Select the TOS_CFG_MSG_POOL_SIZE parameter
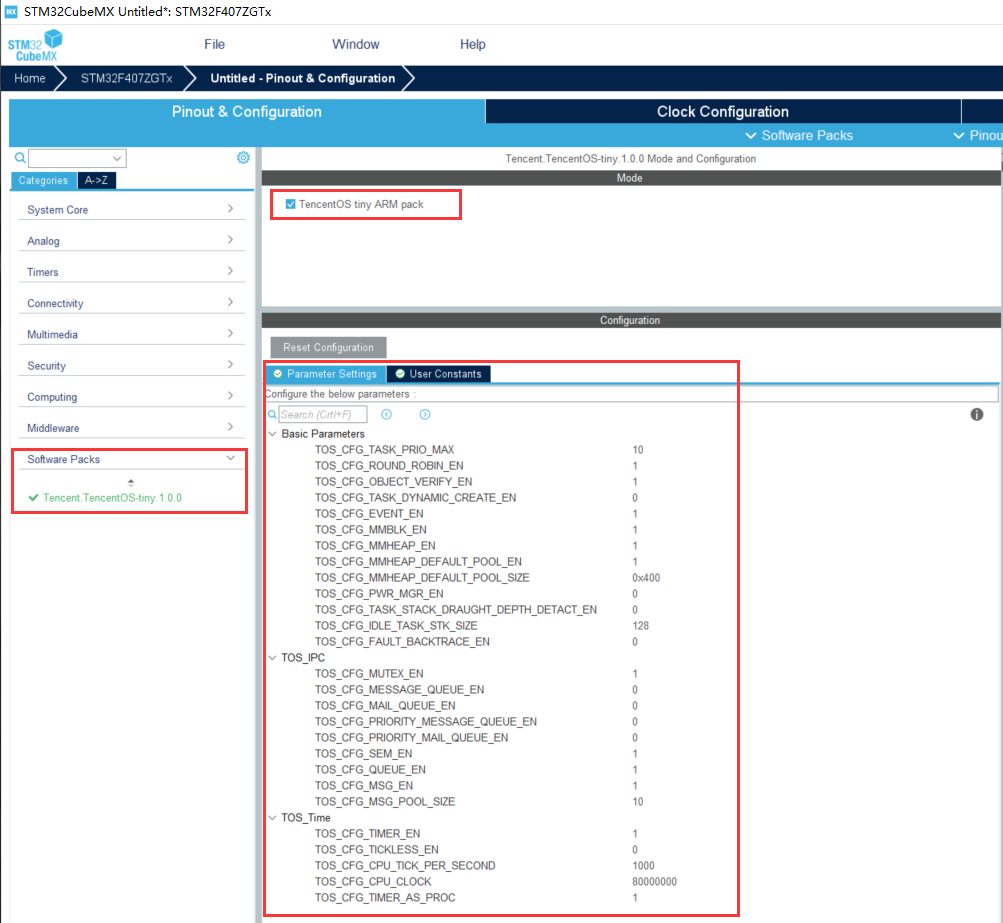The image size is (1003, 923). (x=384, y=801)
